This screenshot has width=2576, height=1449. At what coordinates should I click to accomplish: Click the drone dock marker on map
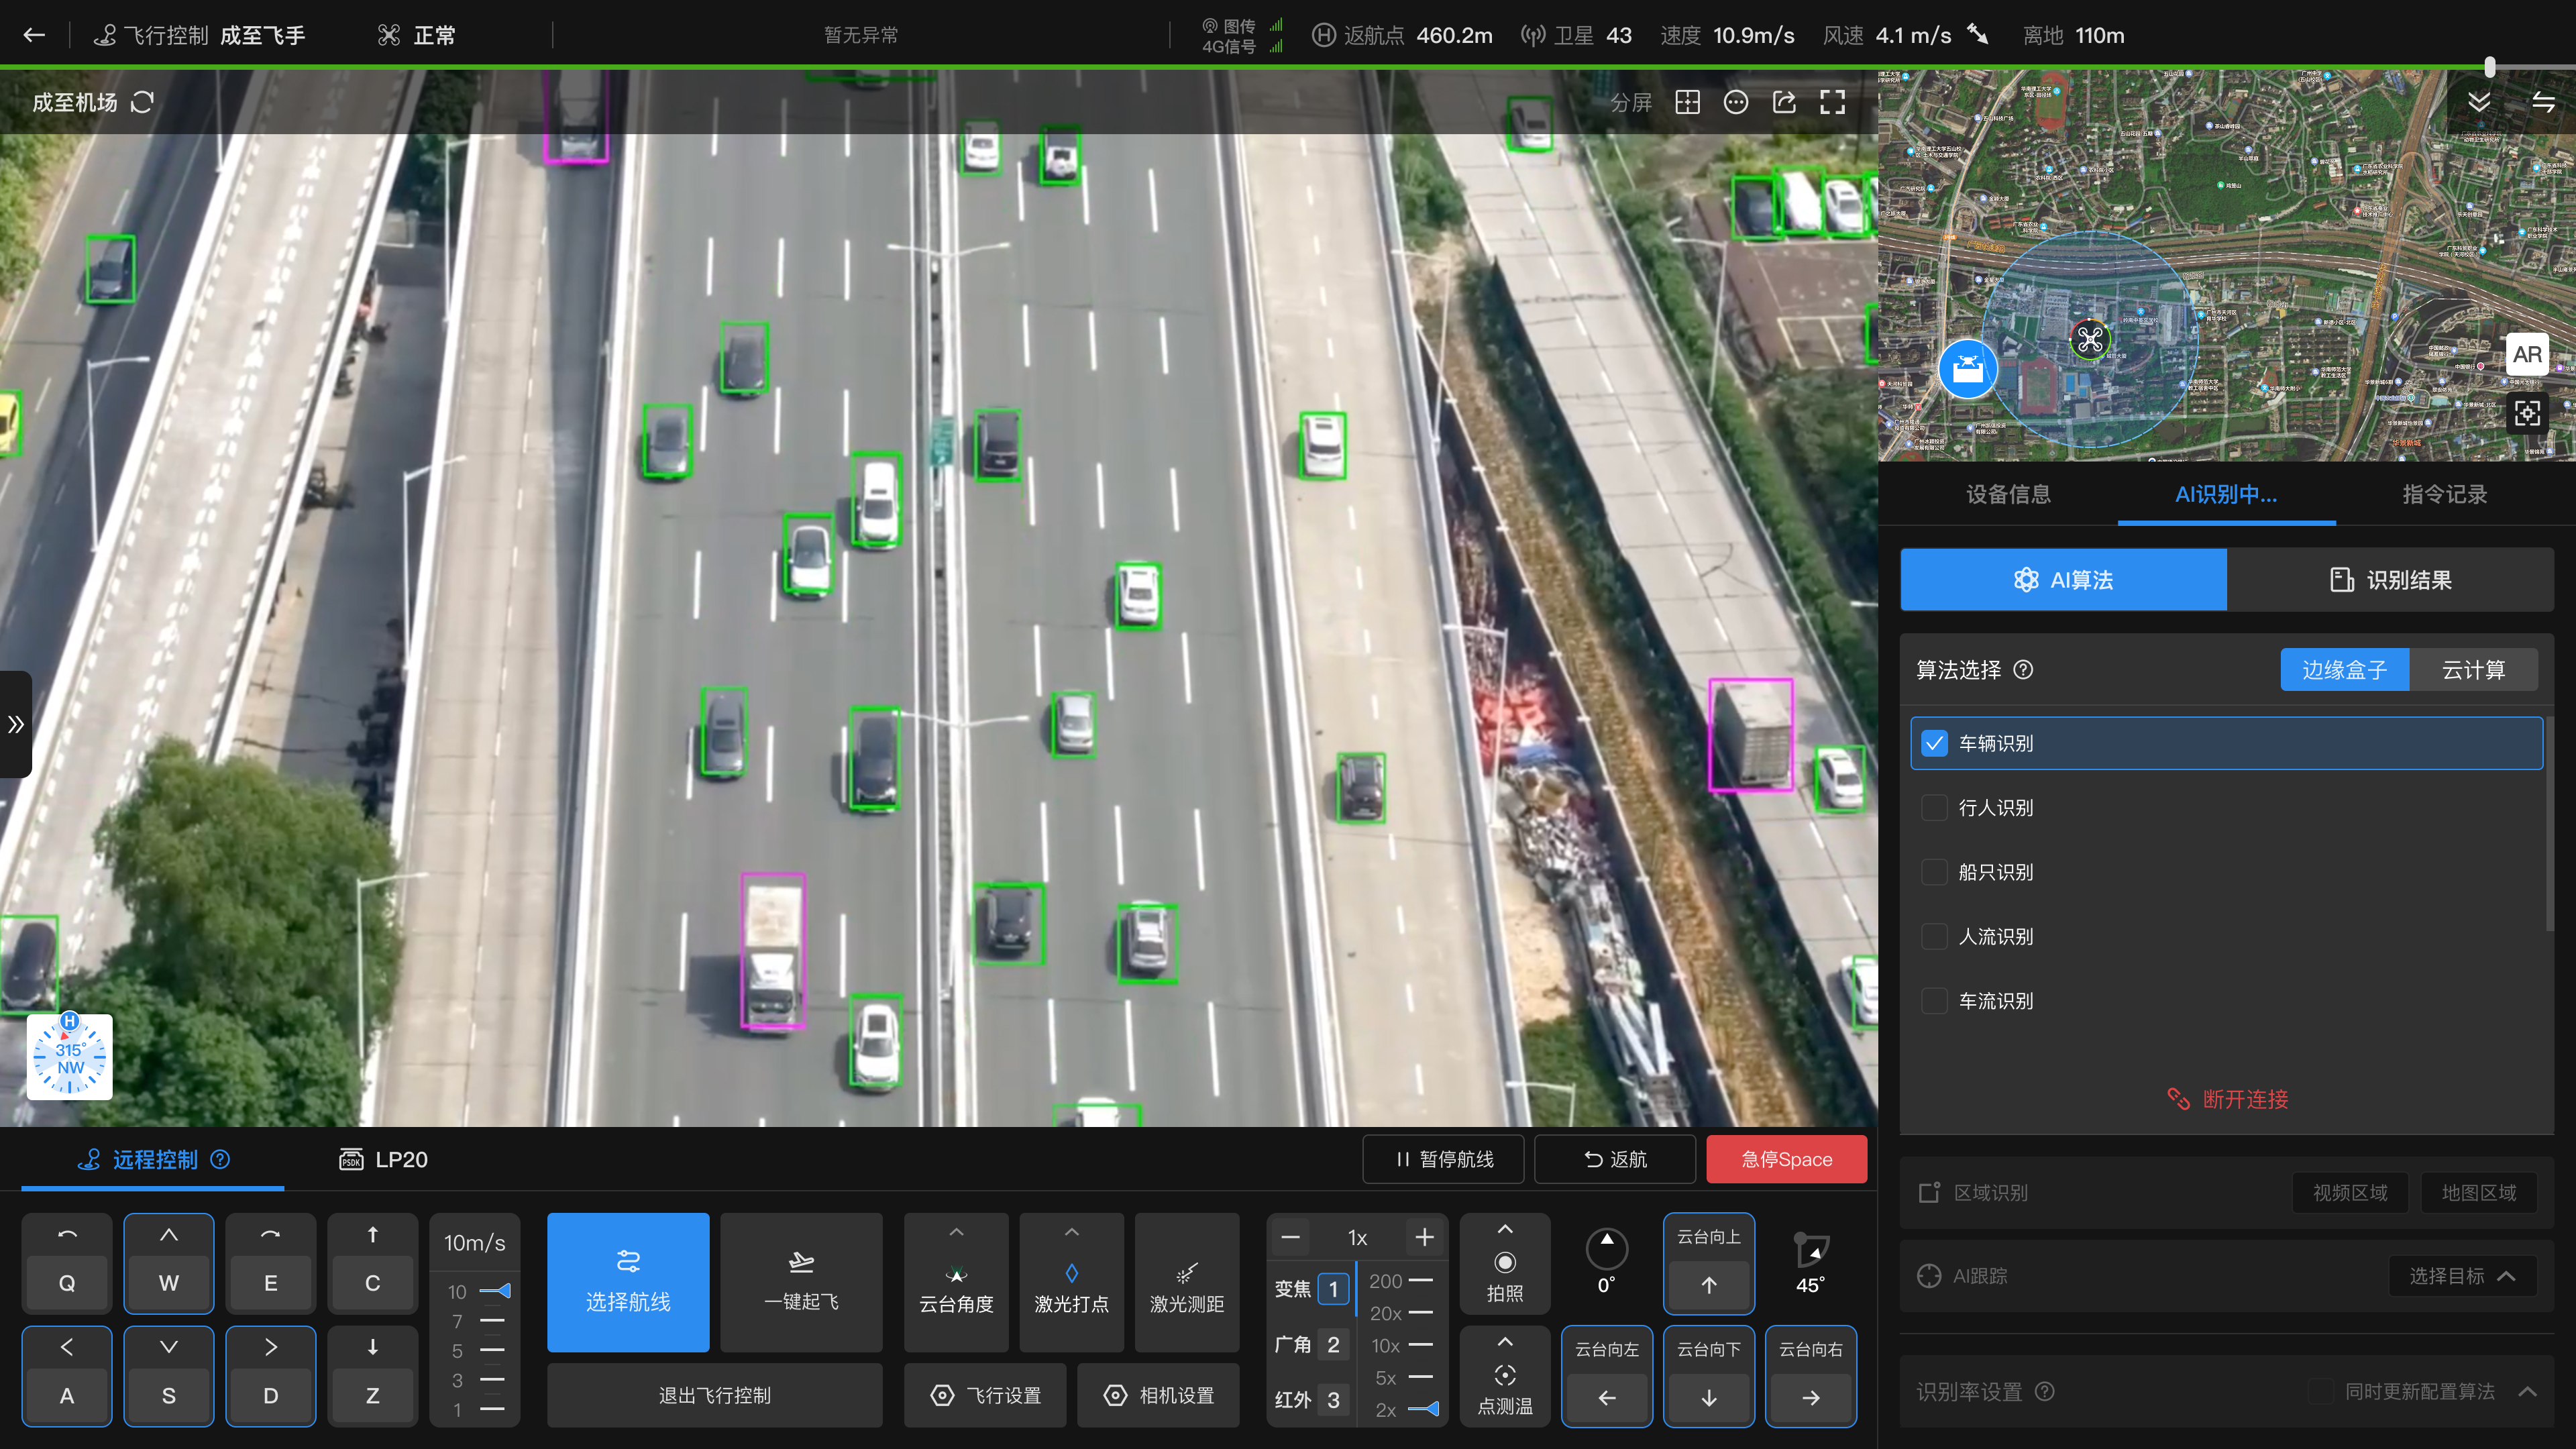1967,369
